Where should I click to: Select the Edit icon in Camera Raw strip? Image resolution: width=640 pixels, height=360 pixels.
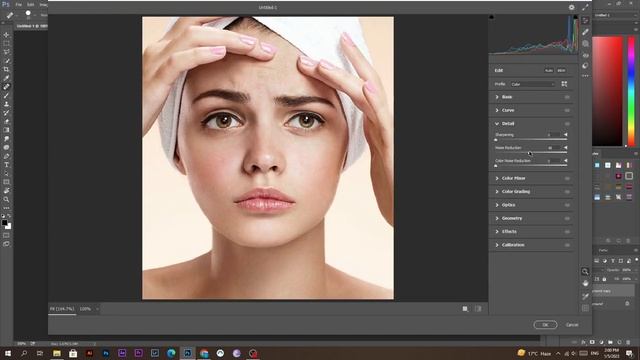pyautogui.click(x=585, y=20)
